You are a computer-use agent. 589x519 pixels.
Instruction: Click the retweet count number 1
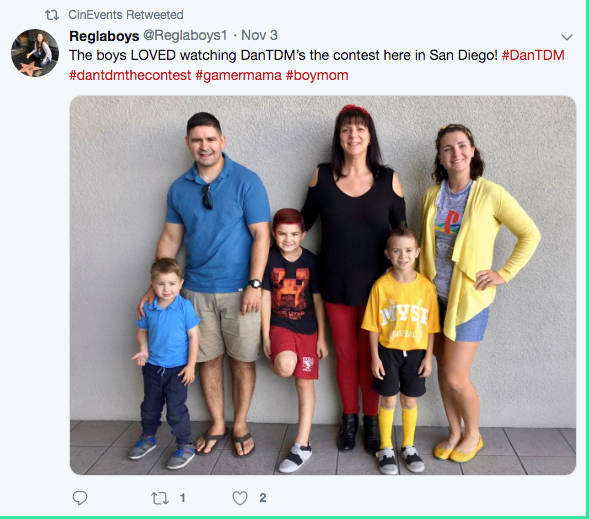[183, 498]
